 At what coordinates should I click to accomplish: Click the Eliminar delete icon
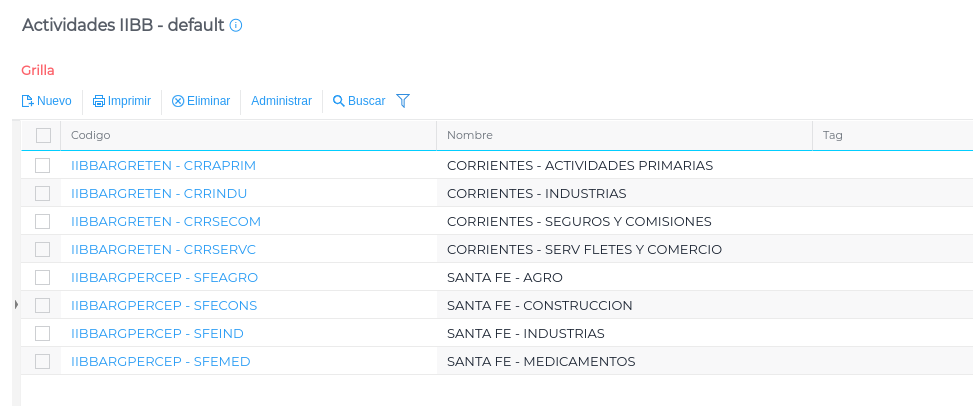coord(178,101)
